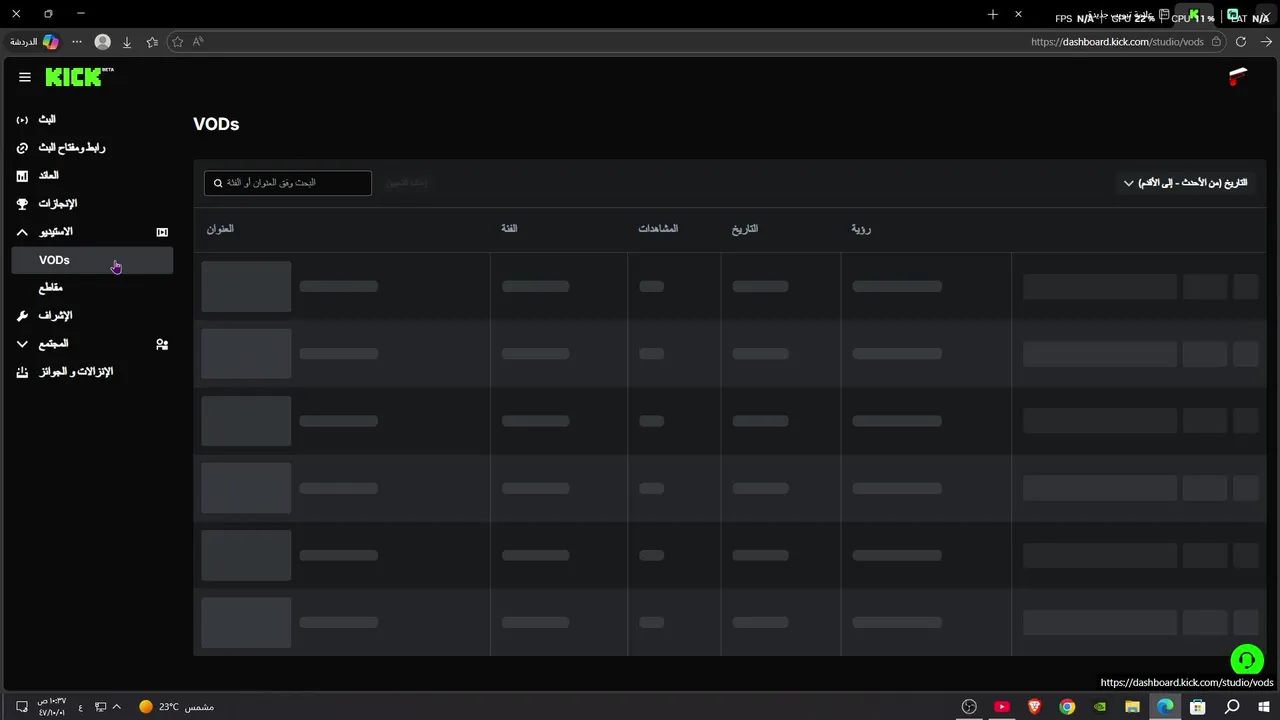
Task: Click the studio video icon beside الاستديو
Action: coord(162,232)
